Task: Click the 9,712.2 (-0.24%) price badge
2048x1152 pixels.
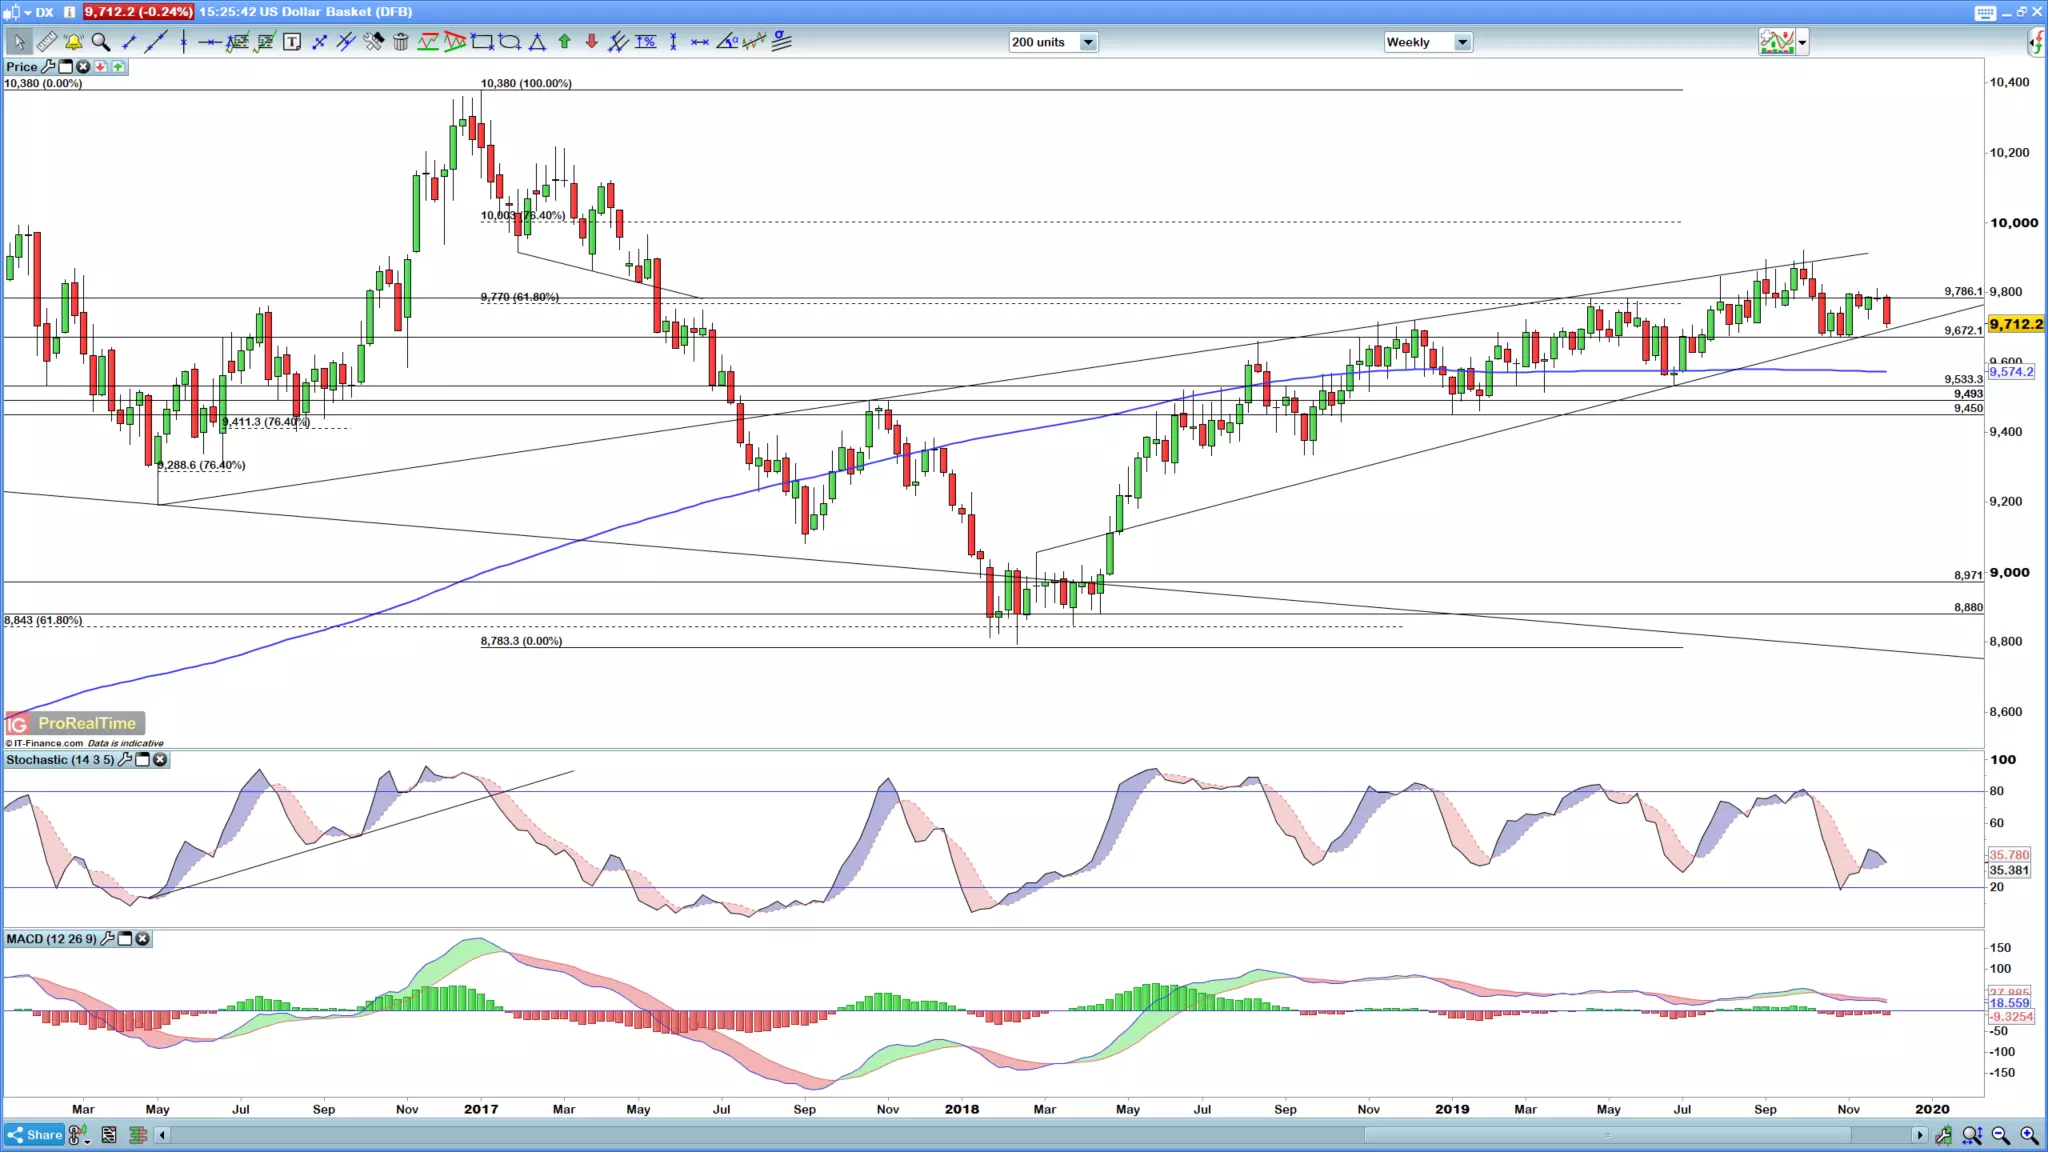Action: coord(138,12)
